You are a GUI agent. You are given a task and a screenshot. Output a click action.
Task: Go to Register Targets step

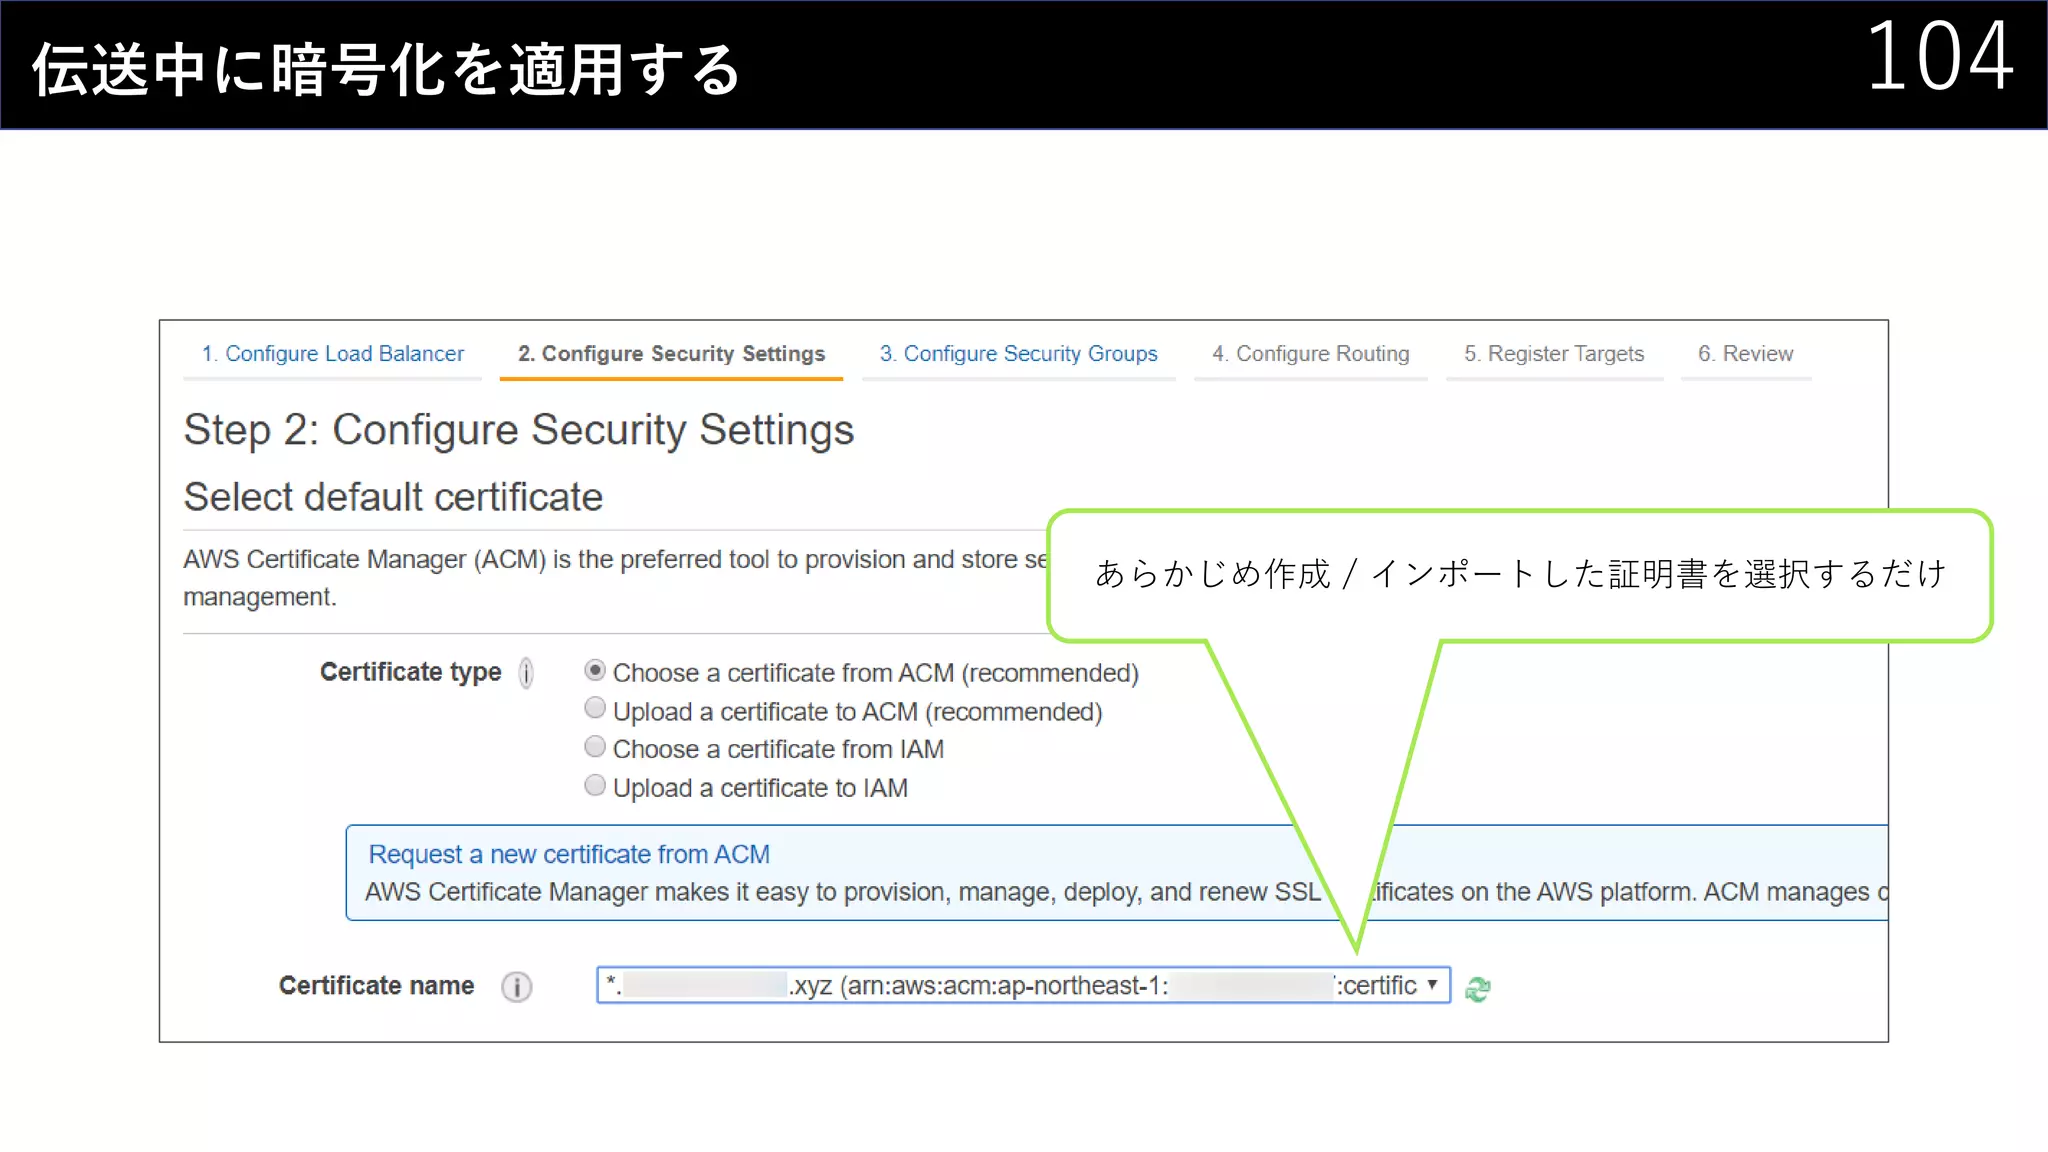coord(1554,354)
